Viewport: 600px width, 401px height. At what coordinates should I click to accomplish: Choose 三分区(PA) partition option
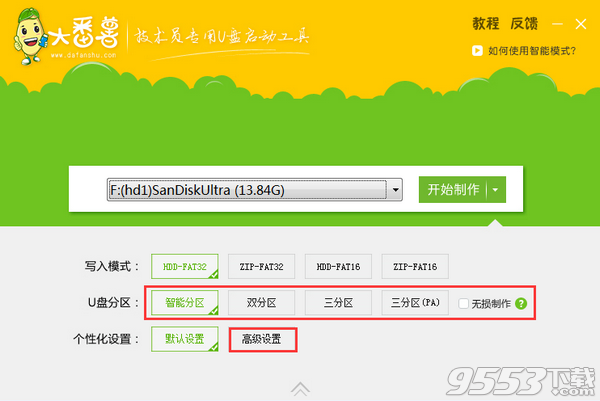coord(415,303)
